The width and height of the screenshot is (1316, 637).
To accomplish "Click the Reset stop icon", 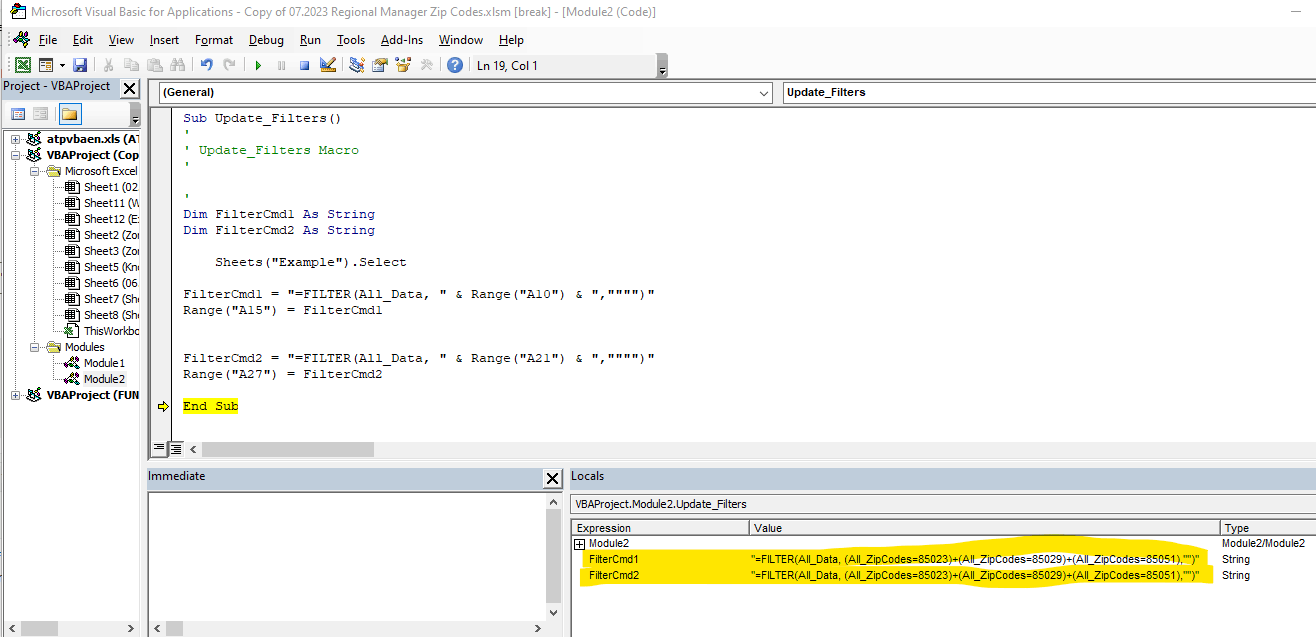I will click(x=304, y=65).
